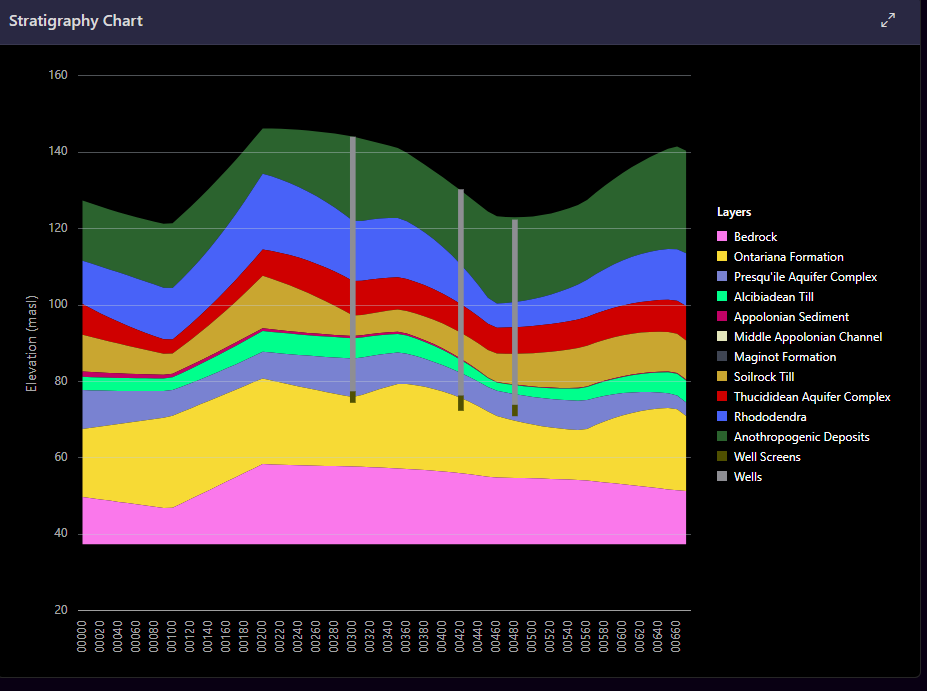
Task: Click the Stratigraphy Chart title
Action: point(76,21)
